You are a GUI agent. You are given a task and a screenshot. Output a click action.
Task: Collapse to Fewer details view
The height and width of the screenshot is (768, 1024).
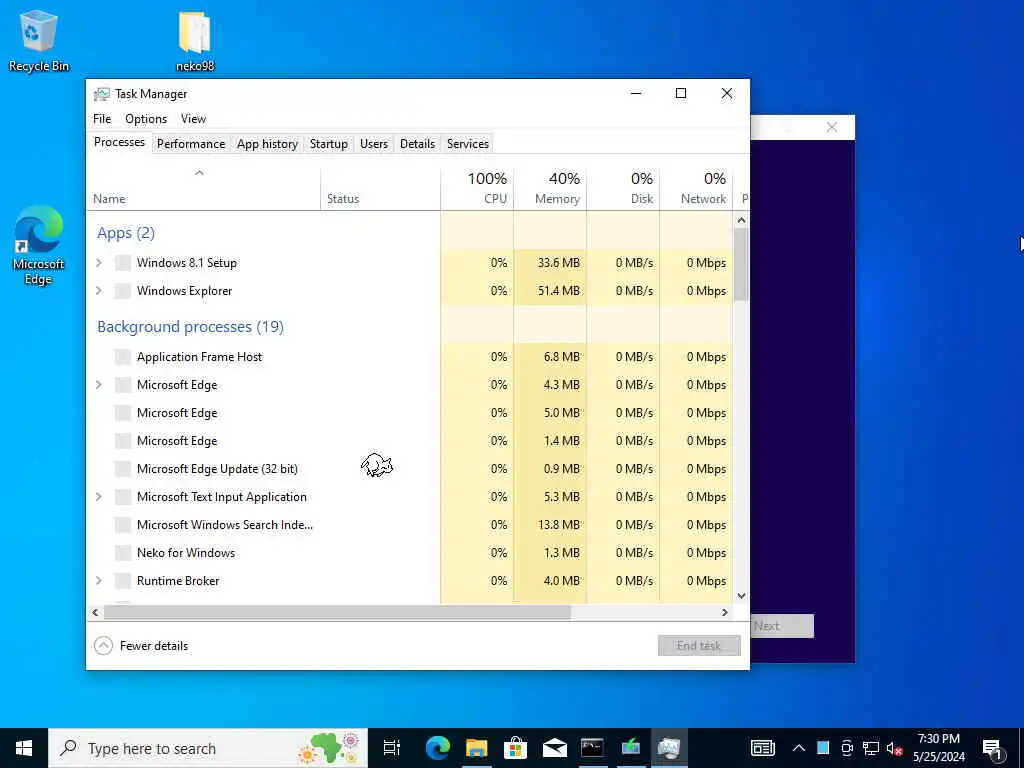coord(141,646)
